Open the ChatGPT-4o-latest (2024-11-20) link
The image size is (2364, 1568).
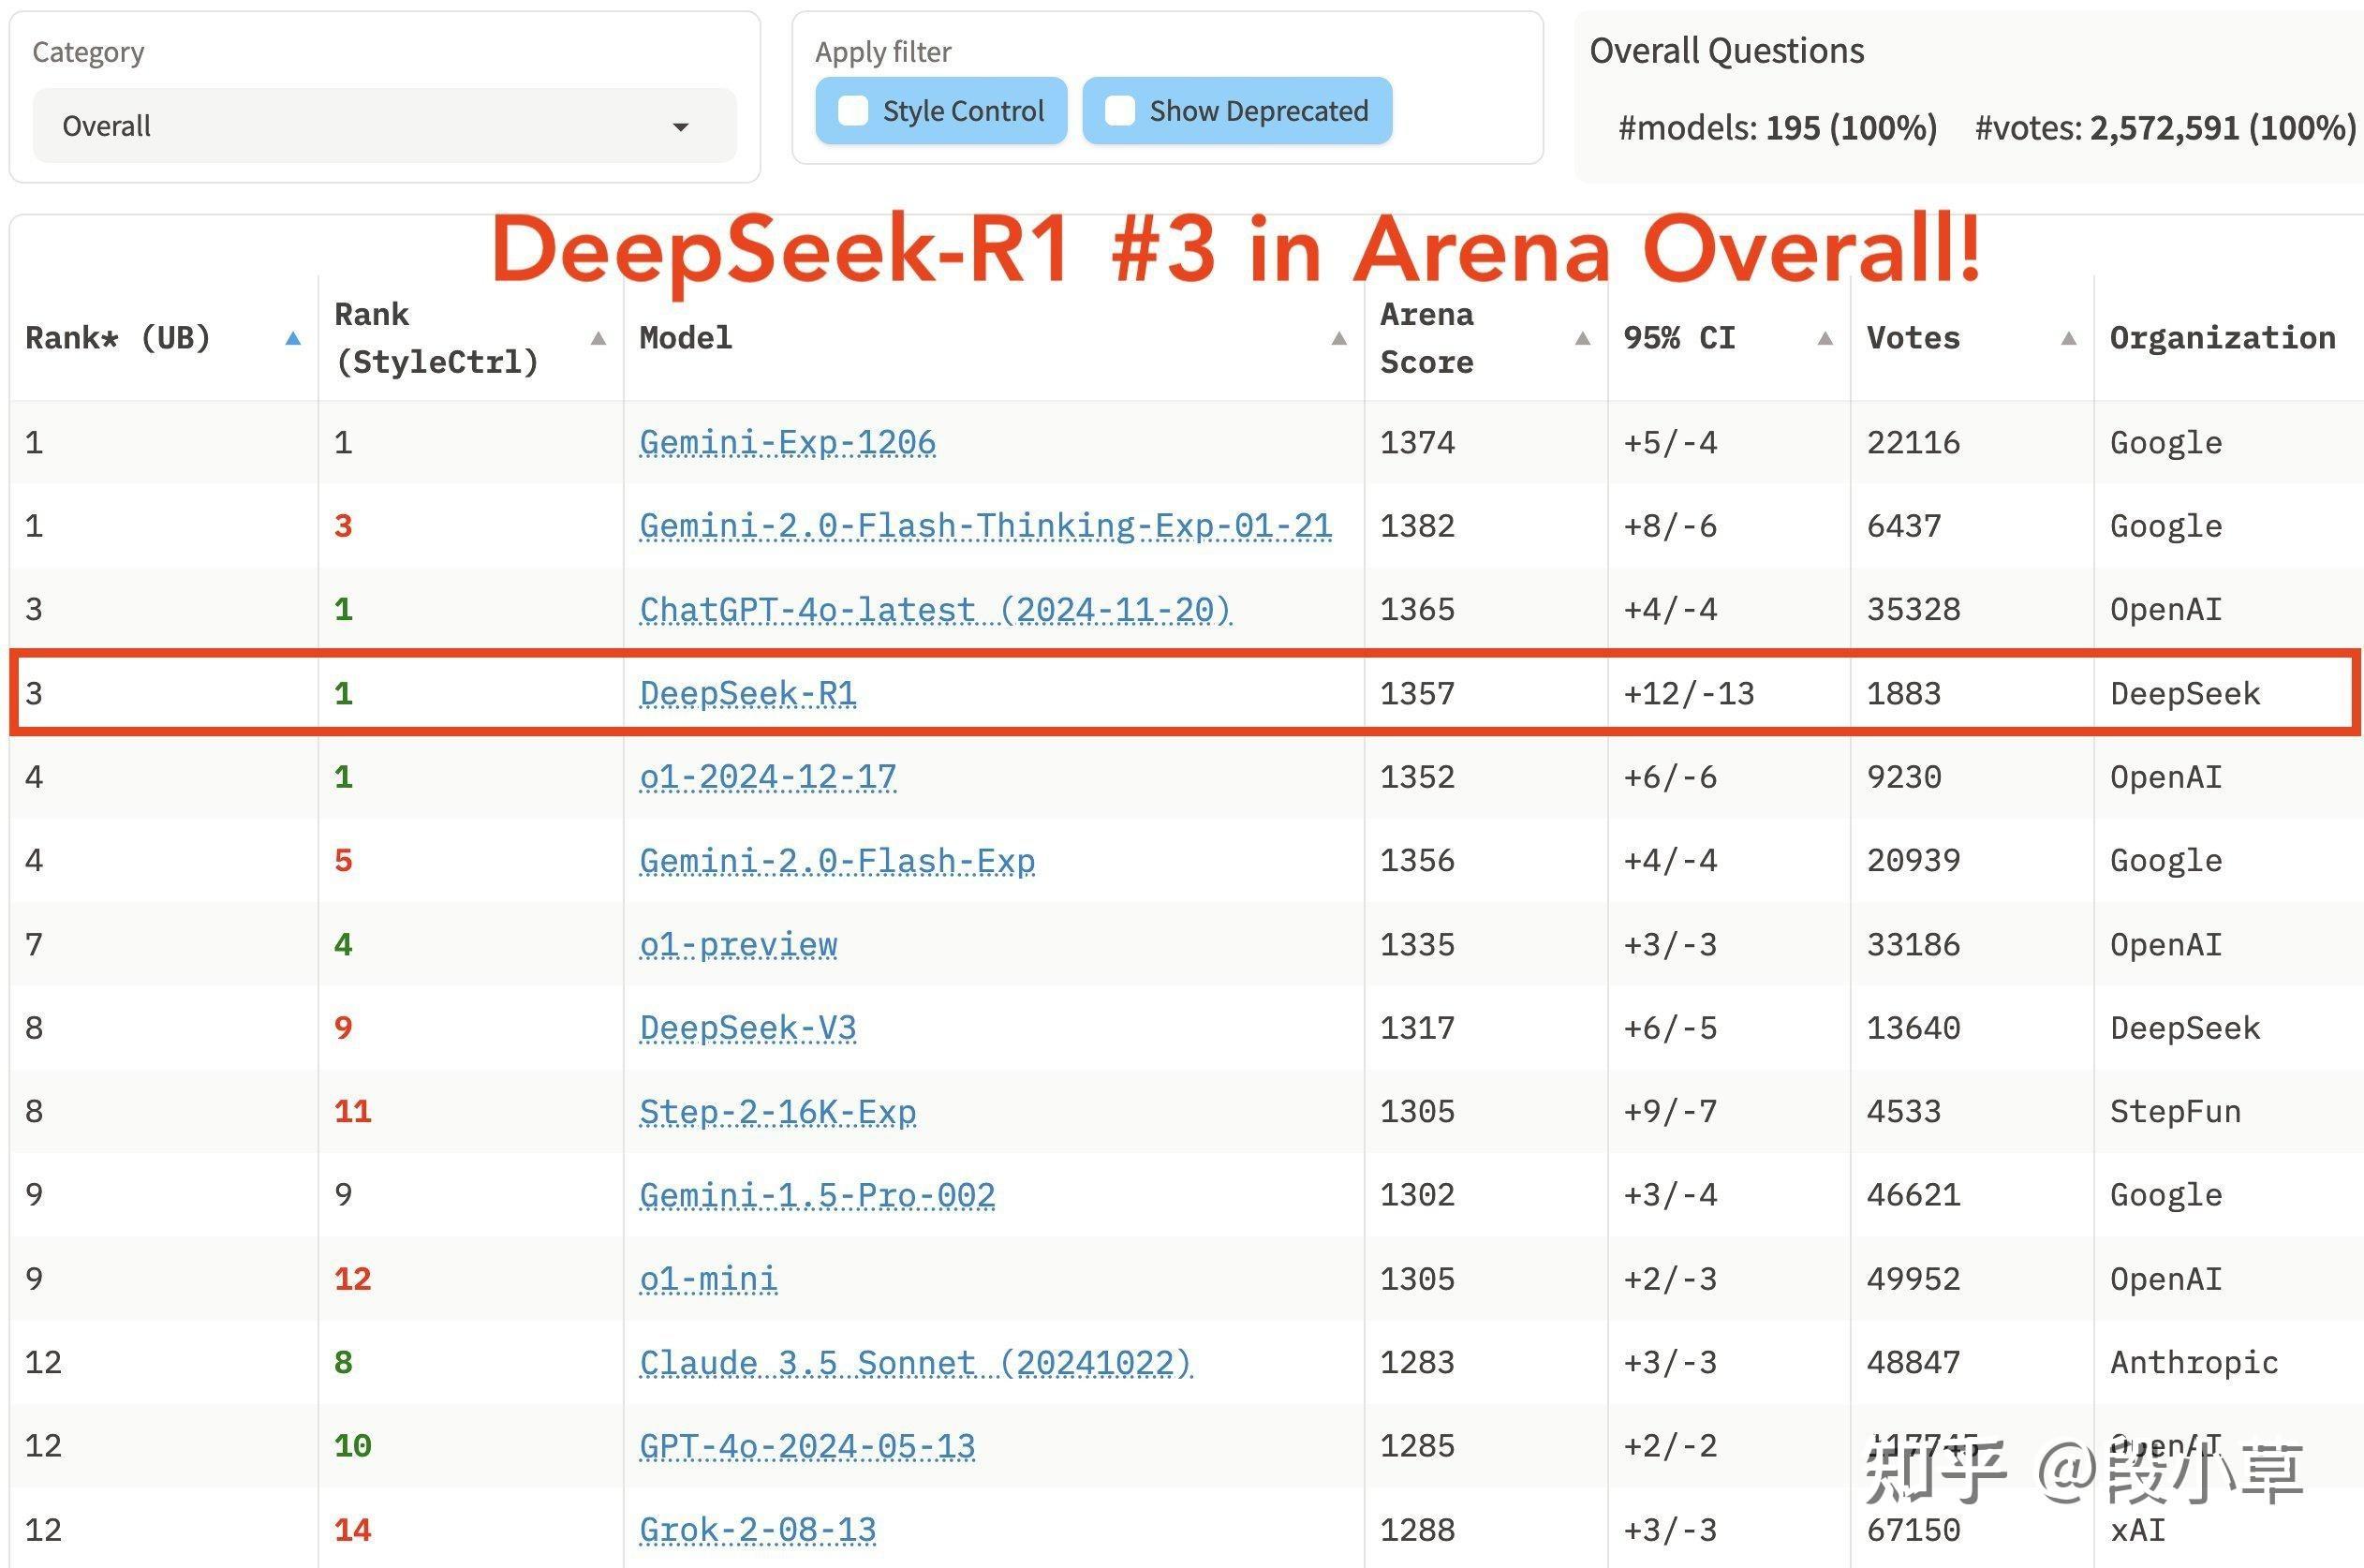point(936,609)
